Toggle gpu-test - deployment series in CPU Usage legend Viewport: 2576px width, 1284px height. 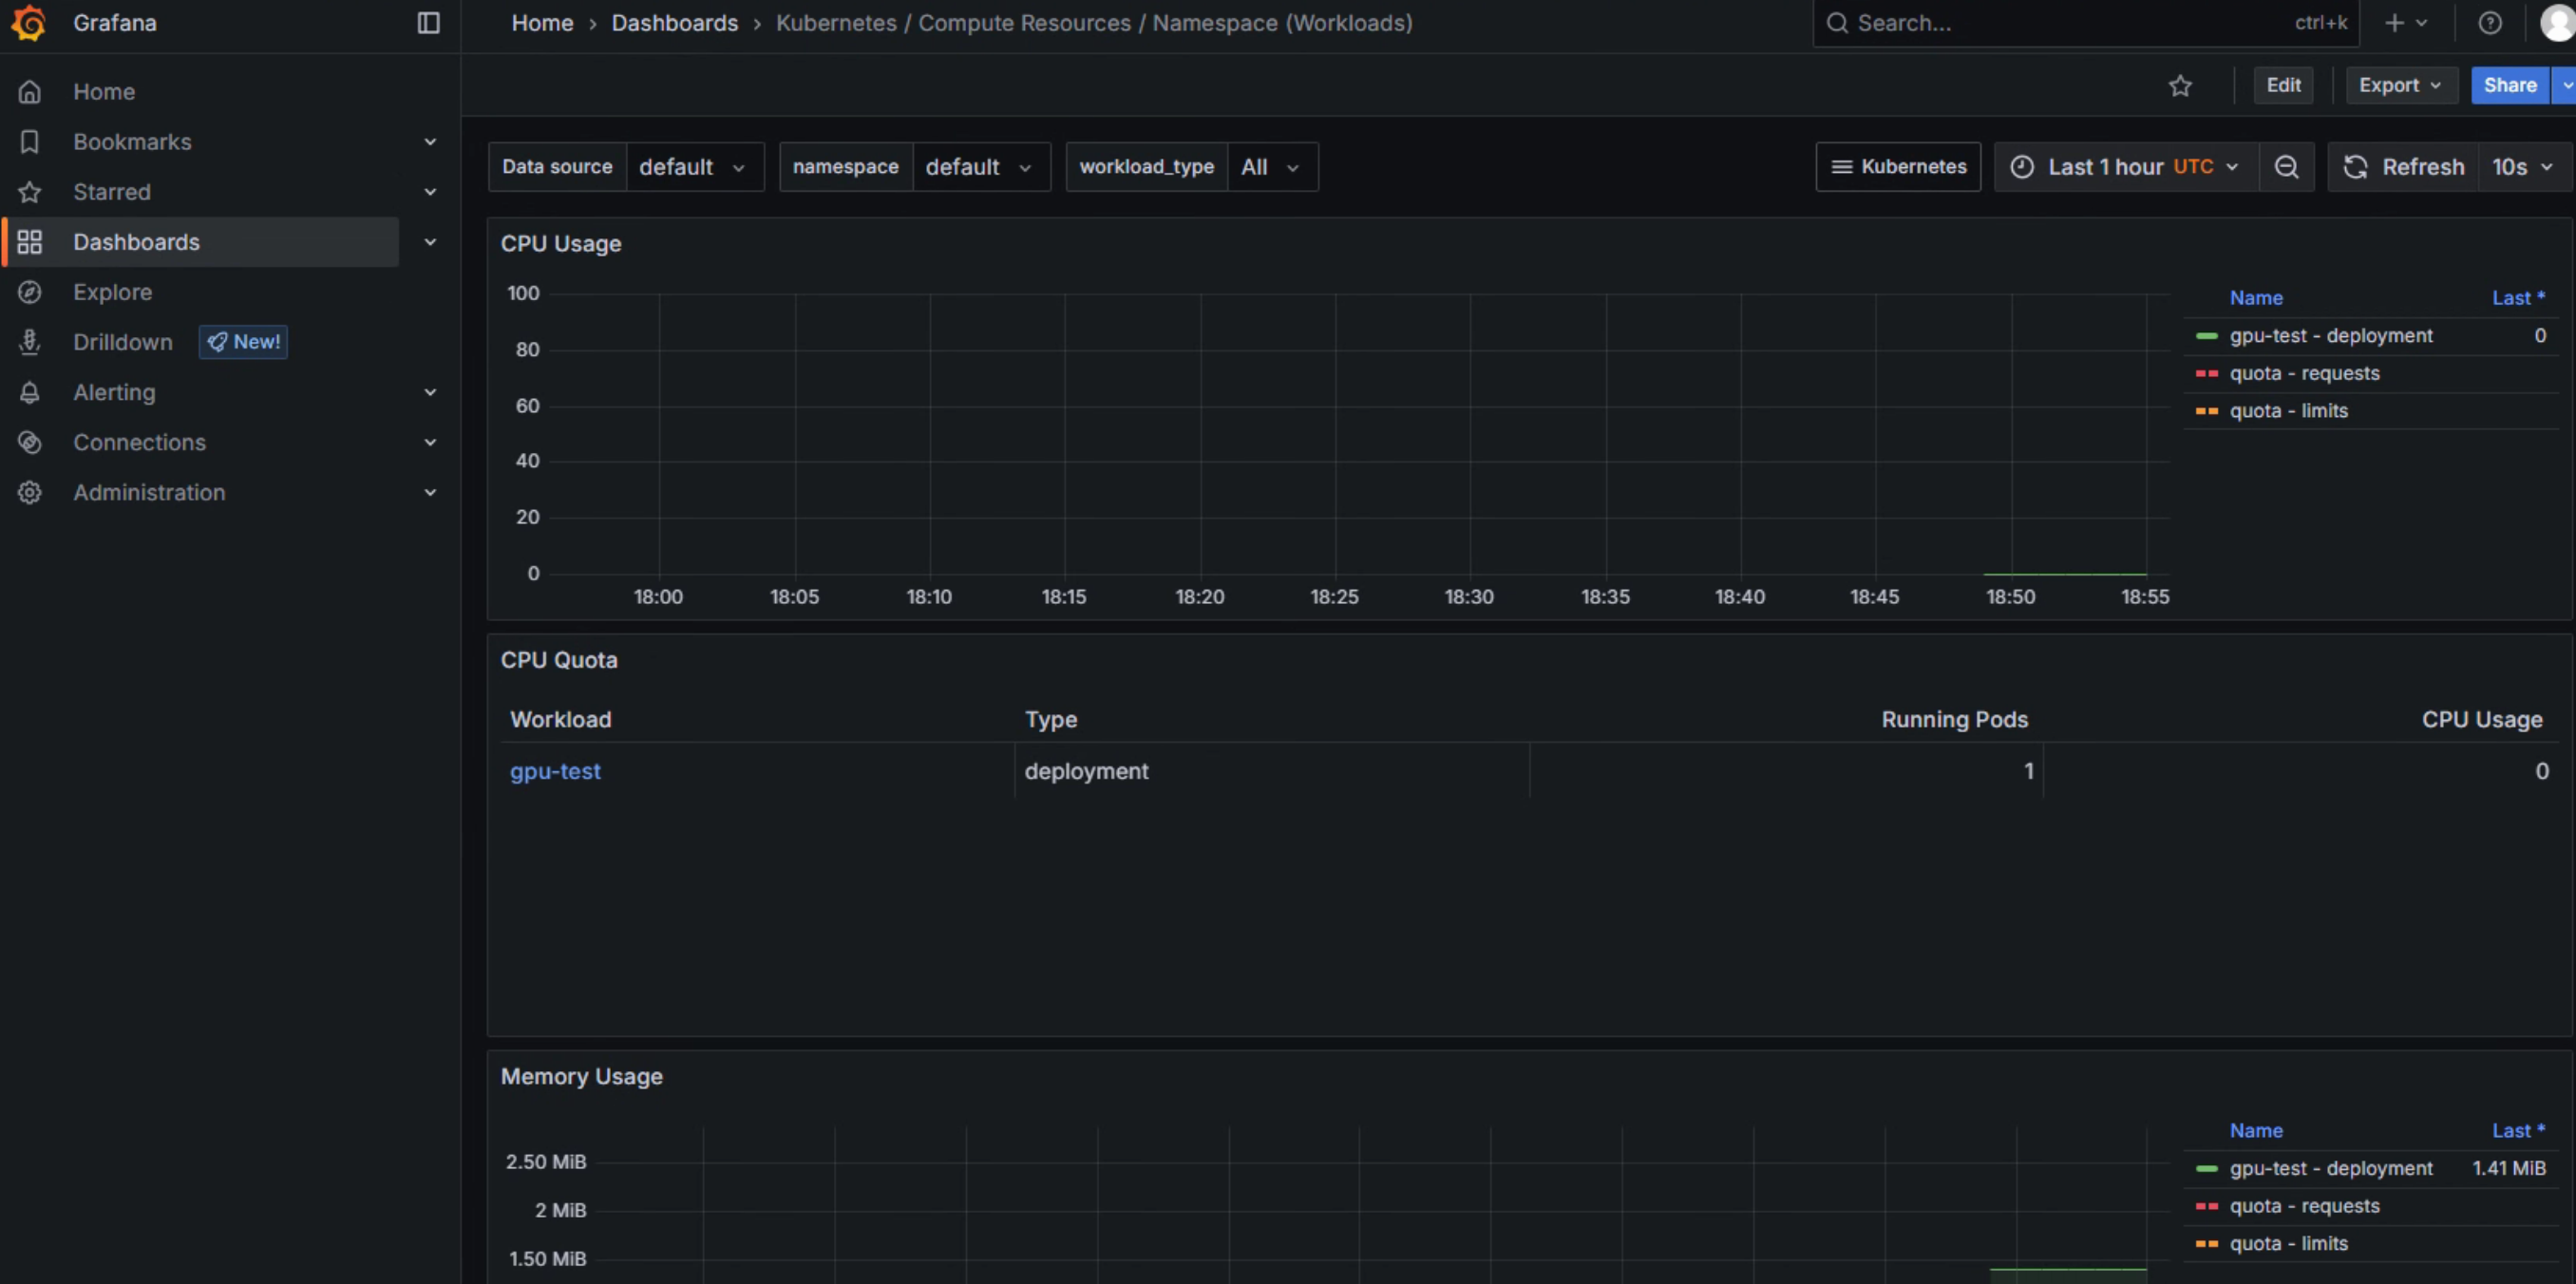[x=2331, y=336]
